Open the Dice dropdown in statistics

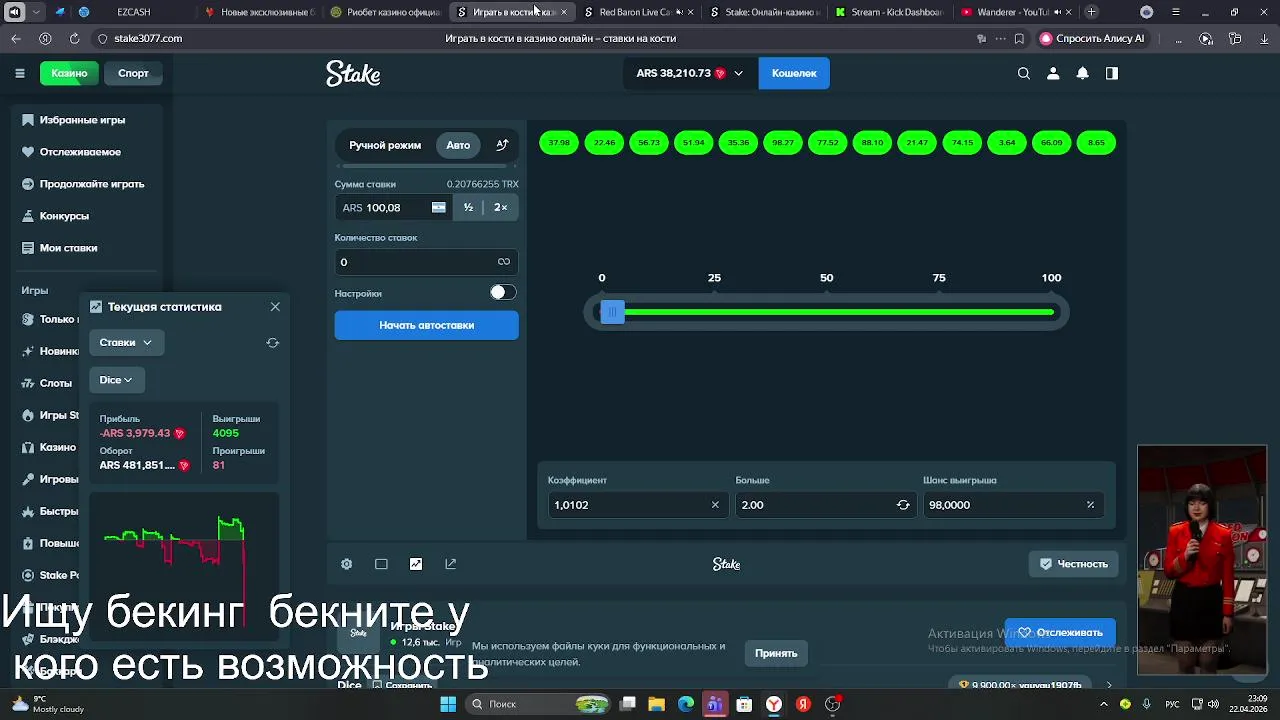tap(116, 380)
